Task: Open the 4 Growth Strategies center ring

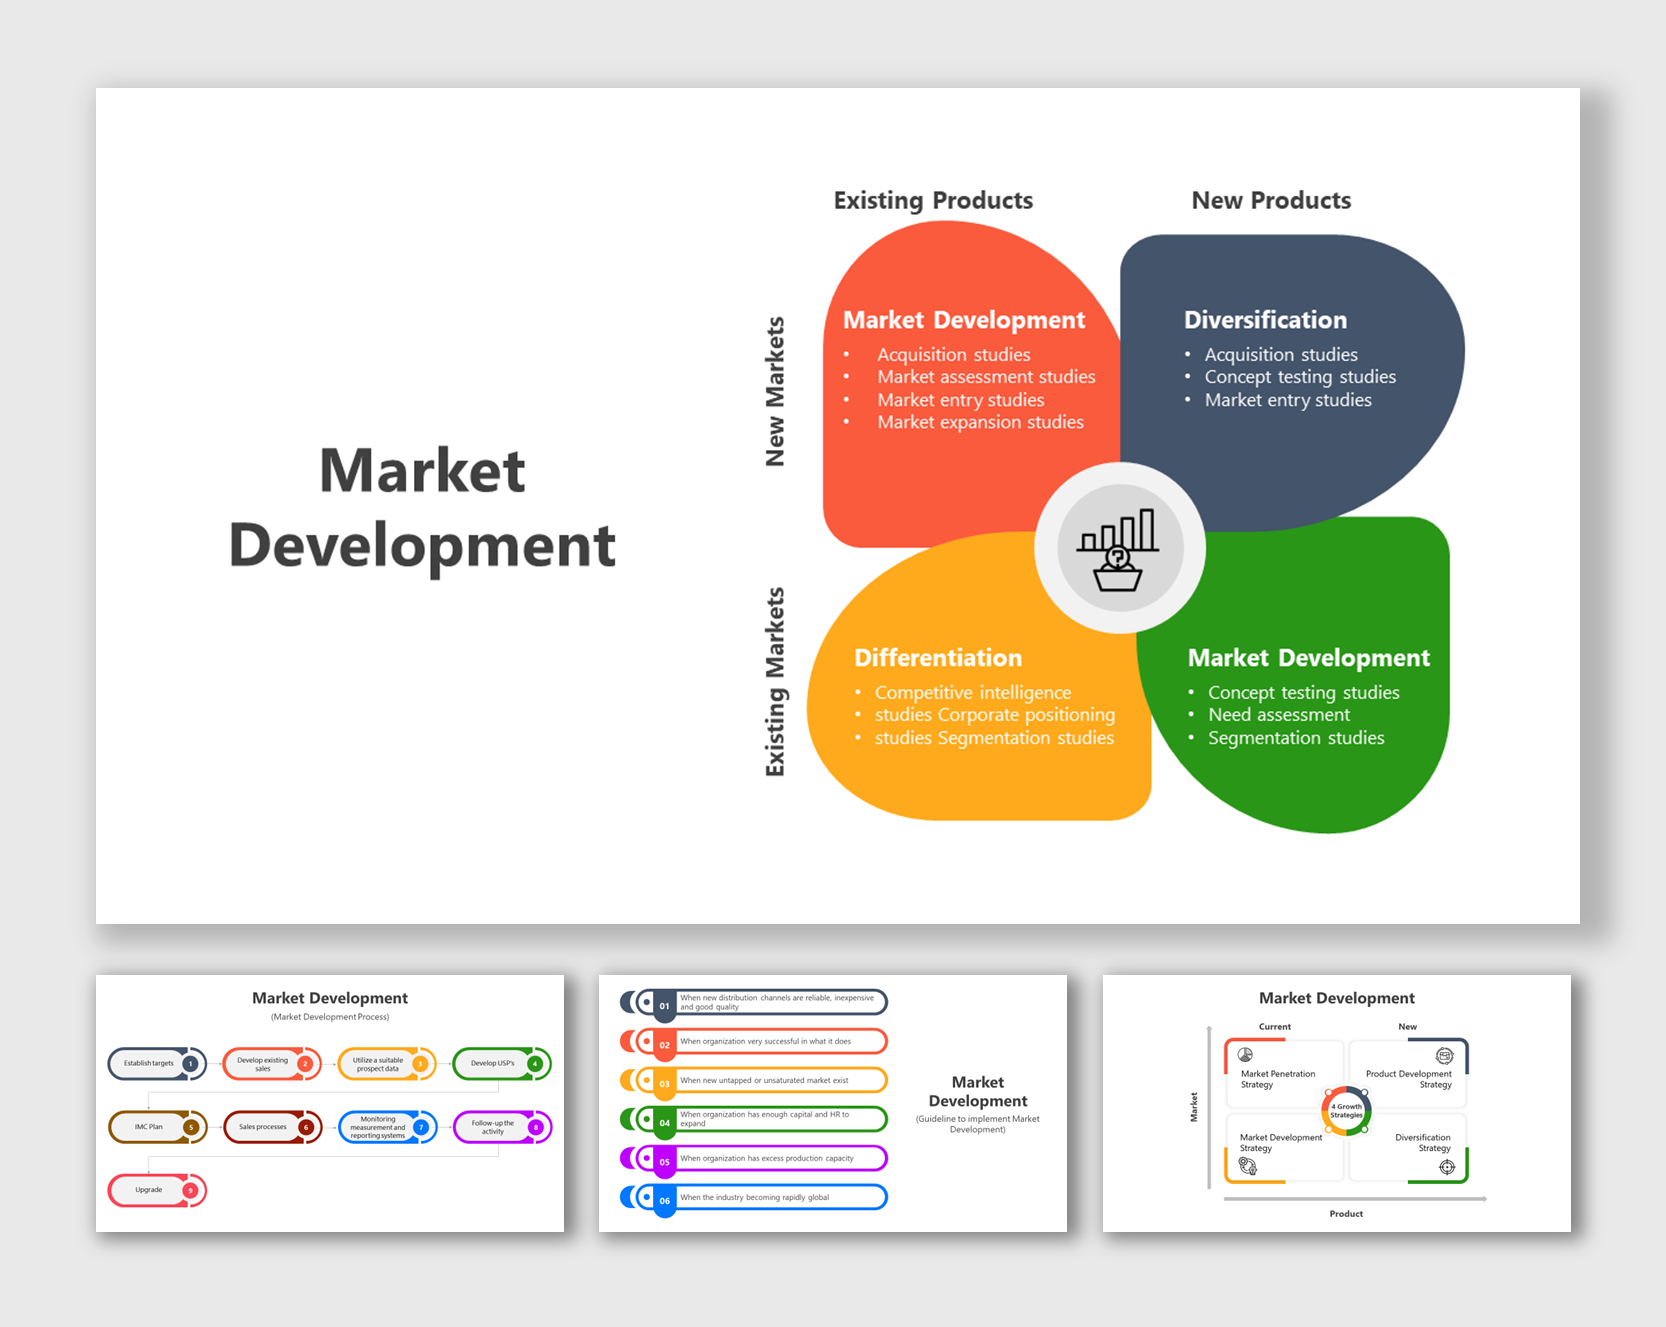Action: click(x=1347, y=1111)
